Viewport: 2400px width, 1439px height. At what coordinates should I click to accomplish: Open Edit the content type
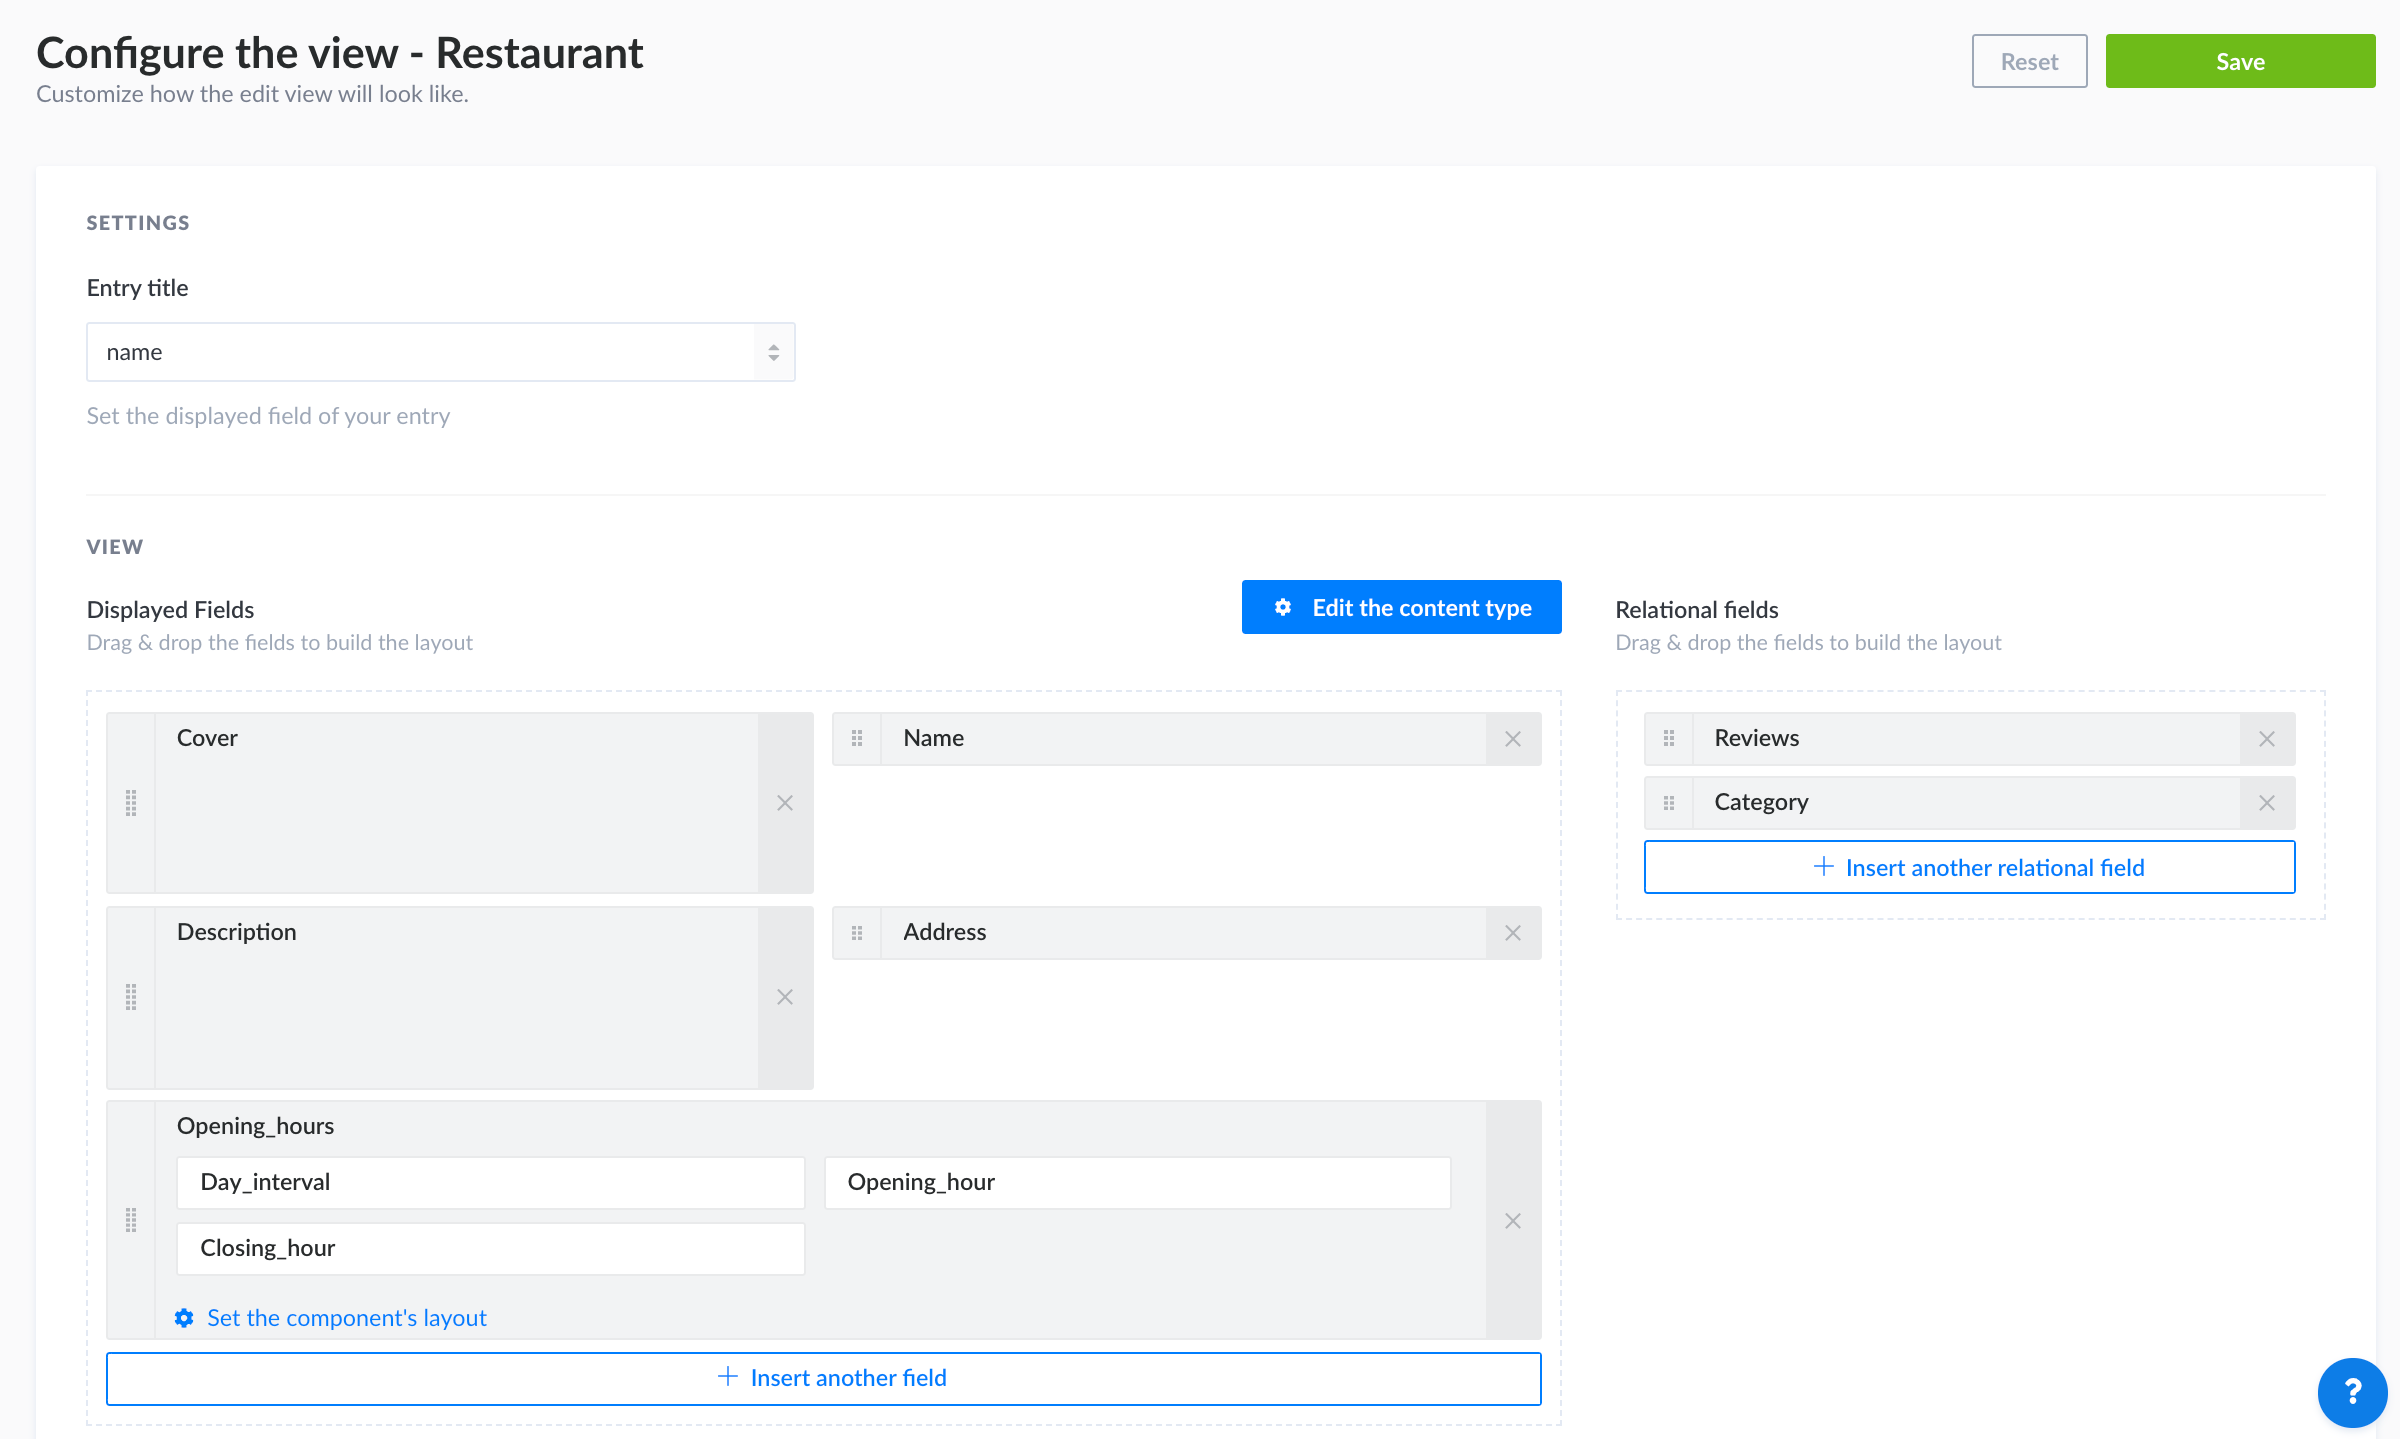[x=1400, y=607]
